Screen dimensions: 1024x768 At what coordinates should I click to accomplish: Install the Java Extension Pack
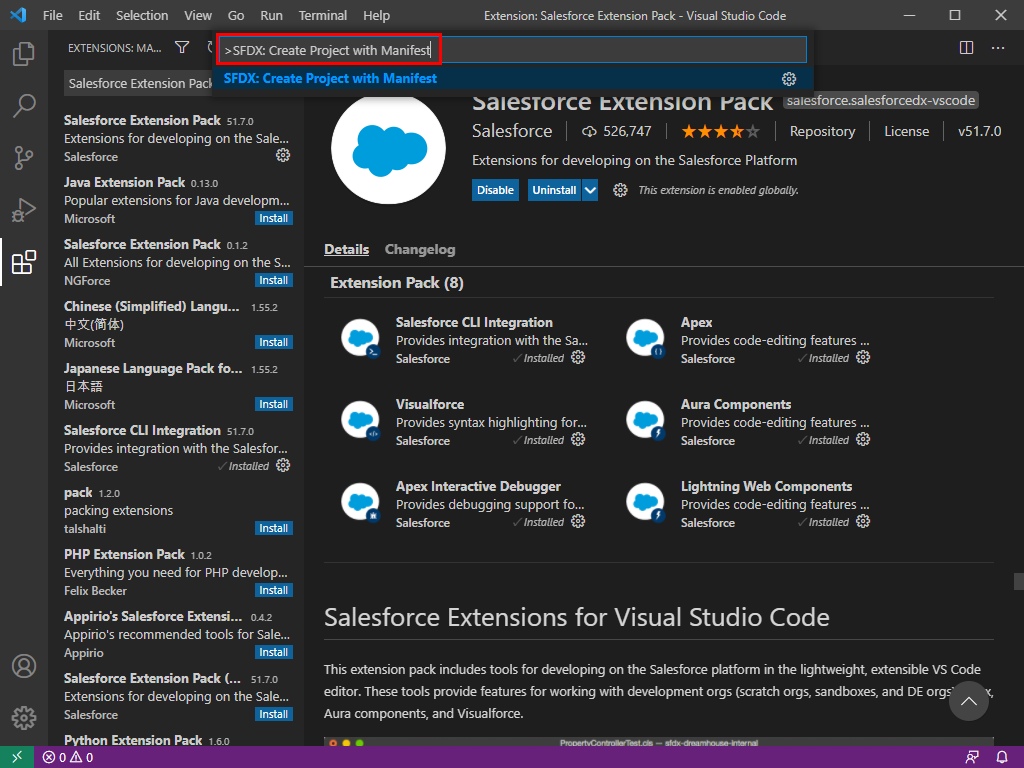click(274, 218)
